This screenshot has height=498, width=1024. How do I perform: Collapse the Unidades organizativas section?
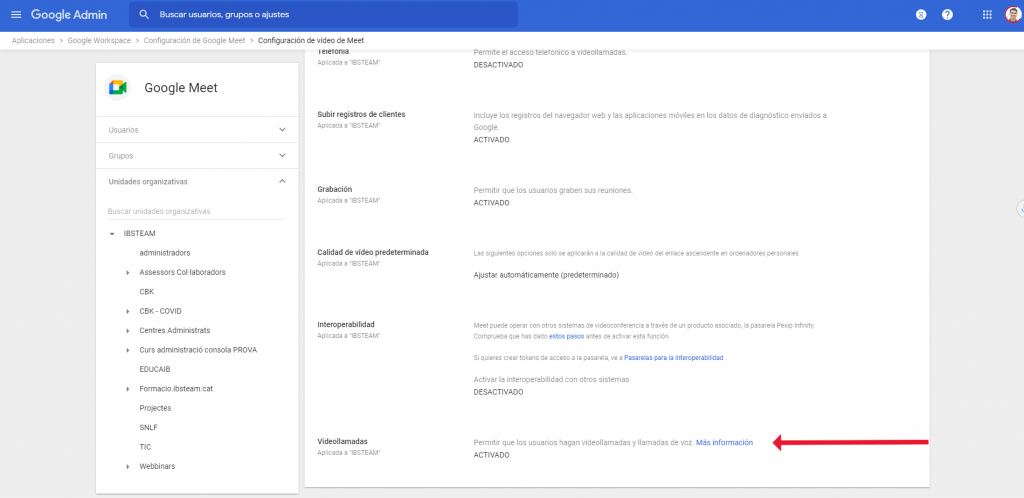282,181
